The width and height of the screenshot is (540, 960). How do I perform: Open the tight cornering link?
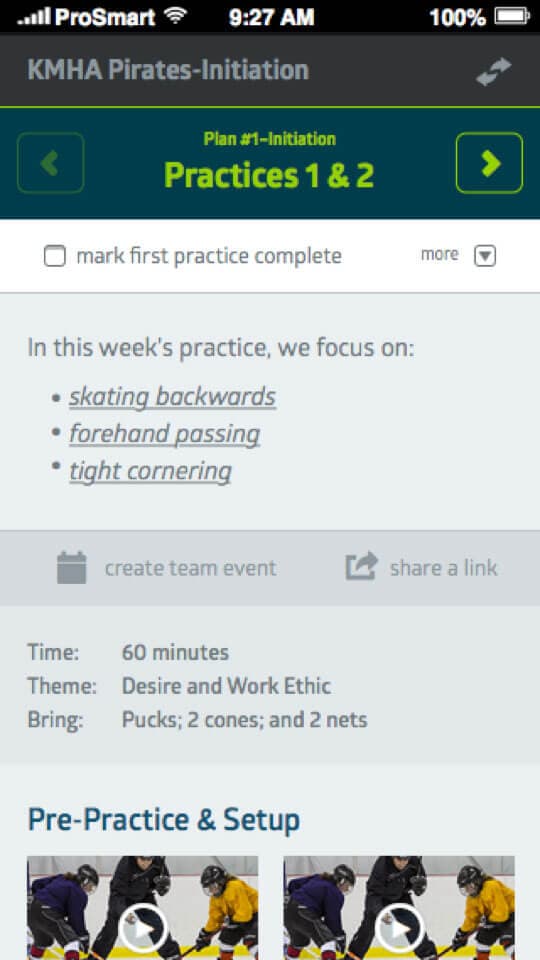tap(150, 471)
